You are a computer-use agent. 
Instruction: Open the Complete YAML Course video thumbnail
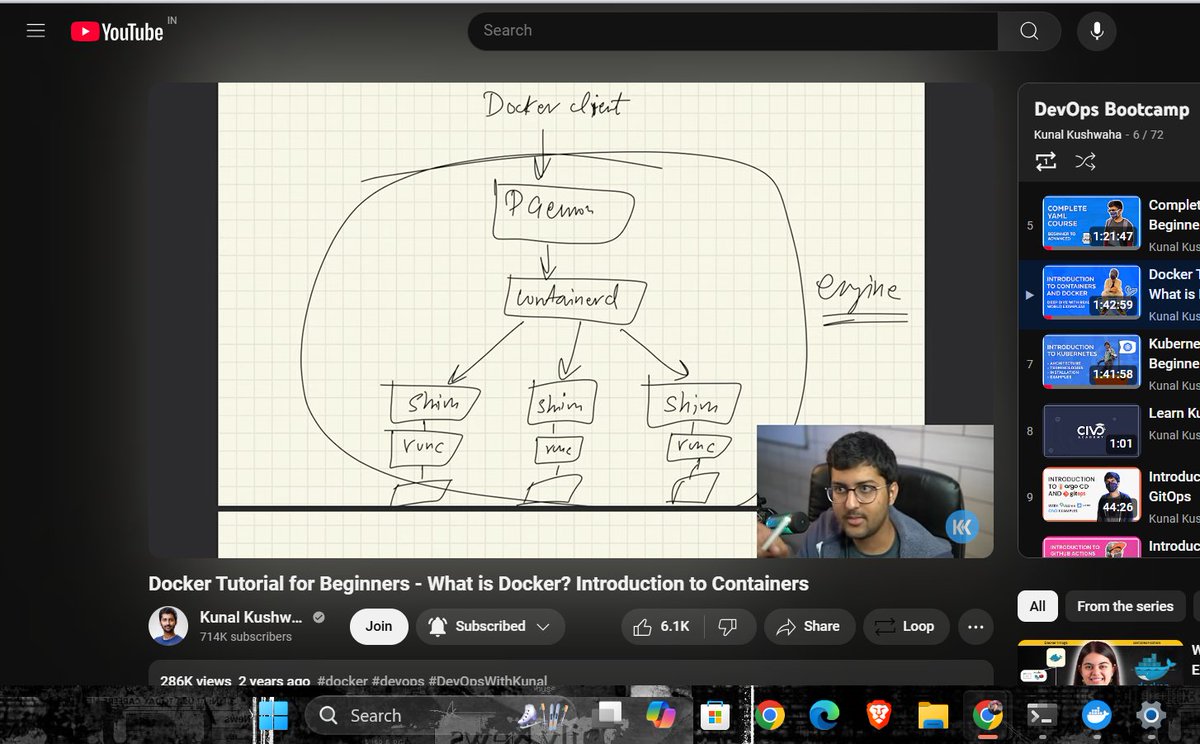click(x=1091, y=223)
